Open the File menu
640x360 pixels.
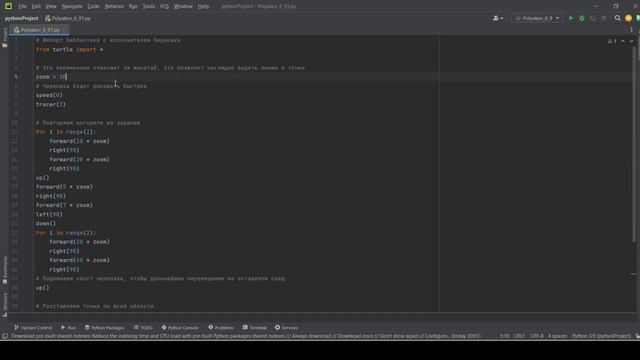pyautogui.click(x=22, y=6)
